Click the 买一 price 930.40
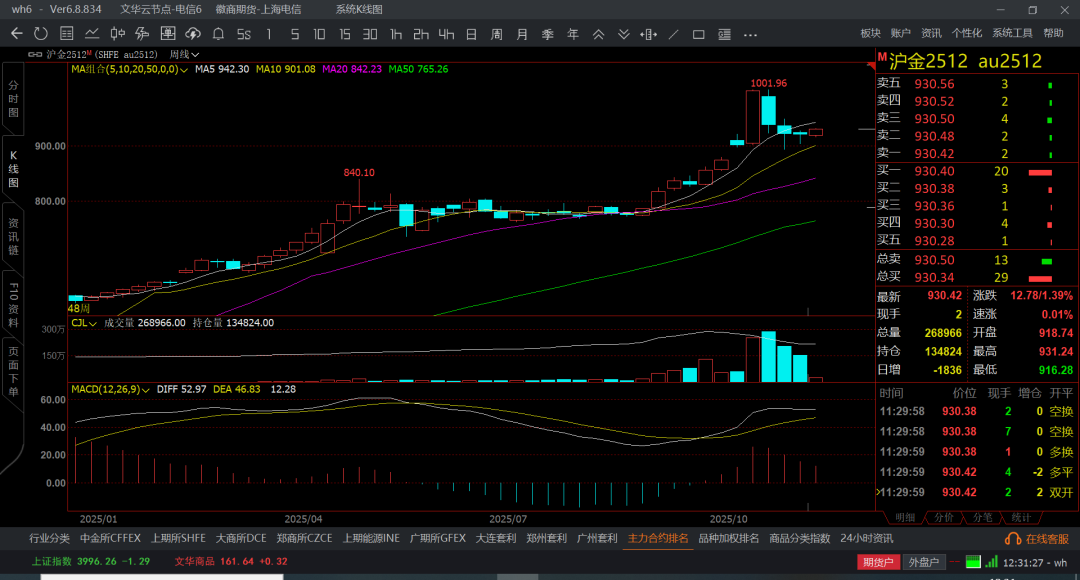This screenshot has height=580, width=1080. tap(934, 171)
